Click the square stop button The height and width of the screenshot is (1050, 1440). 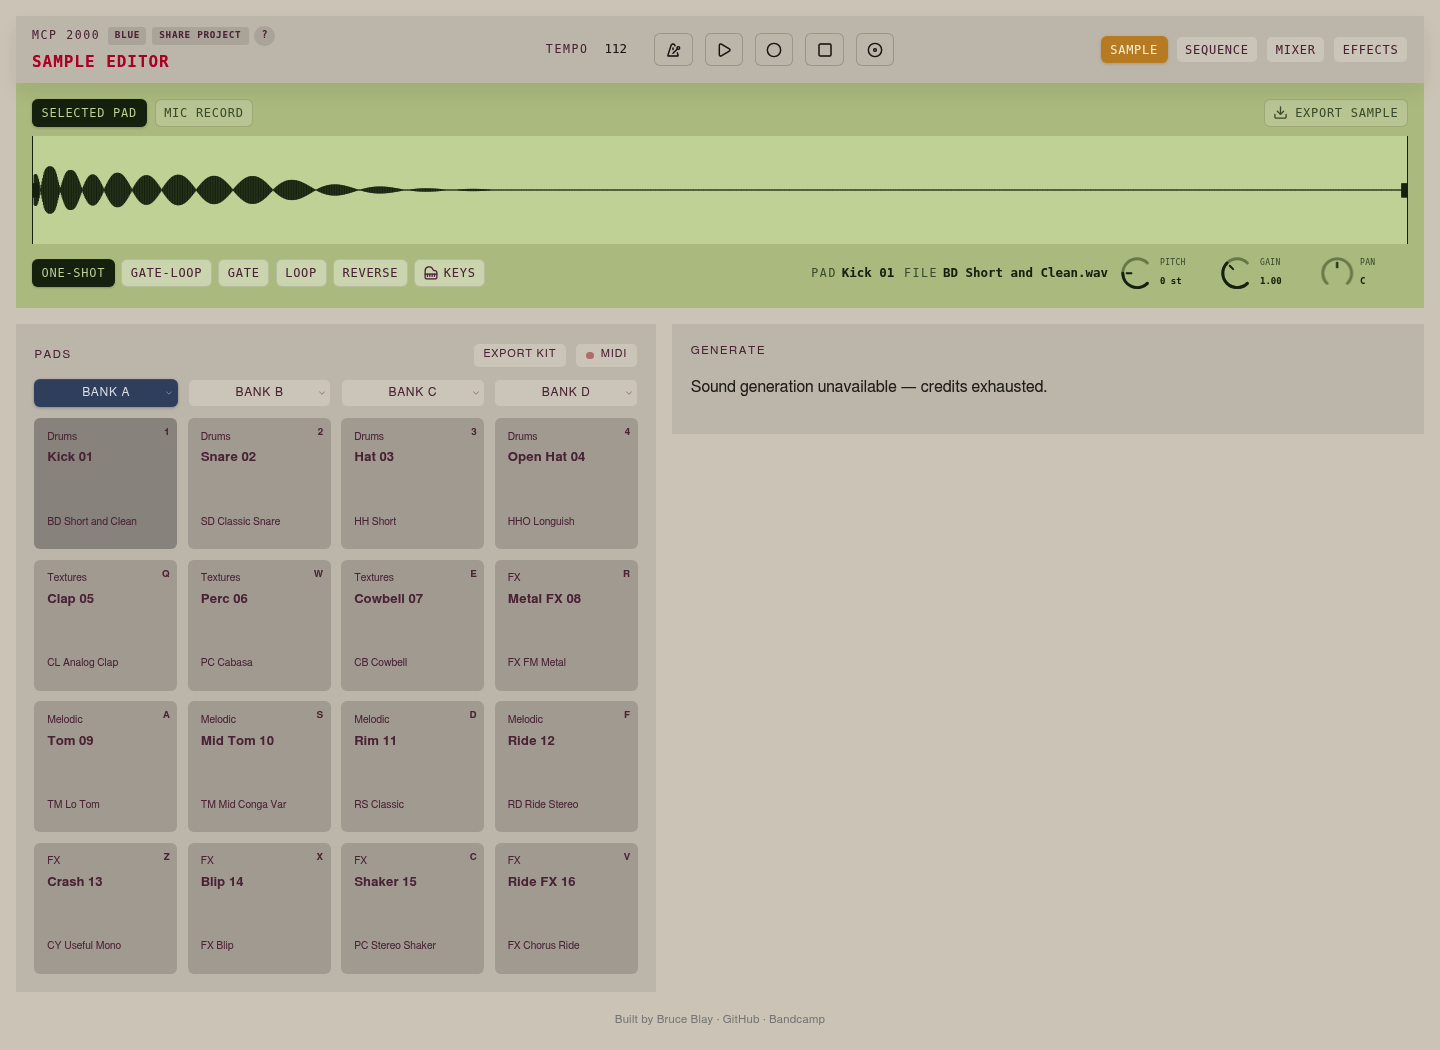tap(825, 50)
